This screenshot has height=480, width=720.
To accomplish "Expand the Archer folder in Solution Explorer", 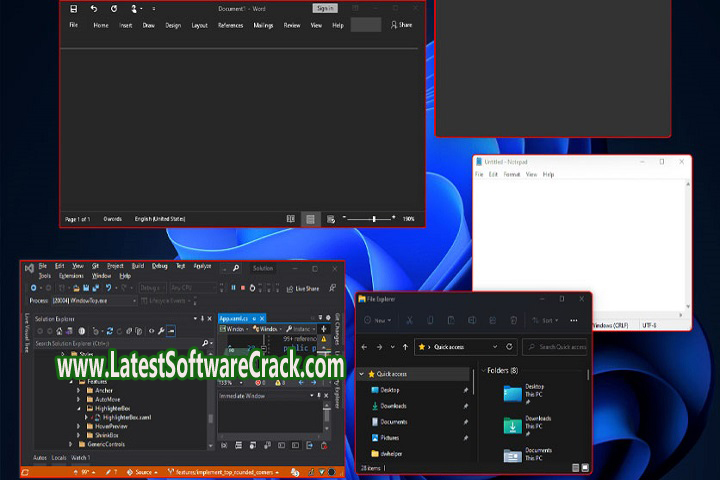I will click(79, 390).
